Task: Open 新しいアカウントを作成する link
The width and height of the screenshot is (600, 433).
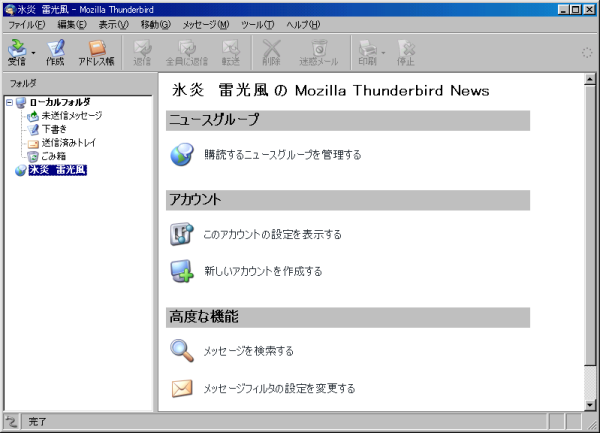Action: click(263, 272)
